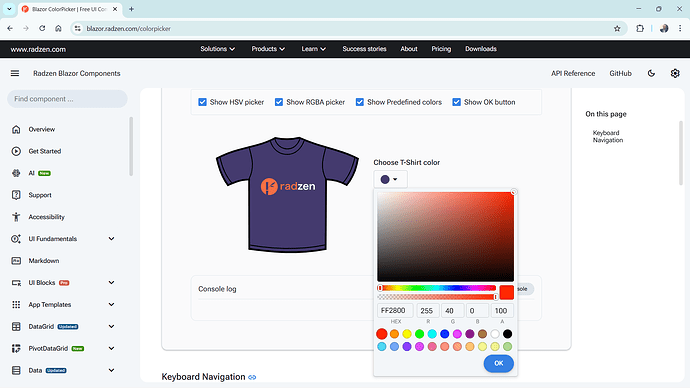Viewport: 690px width, 388px height.
Task: Toggle the T-Shirt color picker dropdown
Action: pyautogui.click(x=390, y=179)
